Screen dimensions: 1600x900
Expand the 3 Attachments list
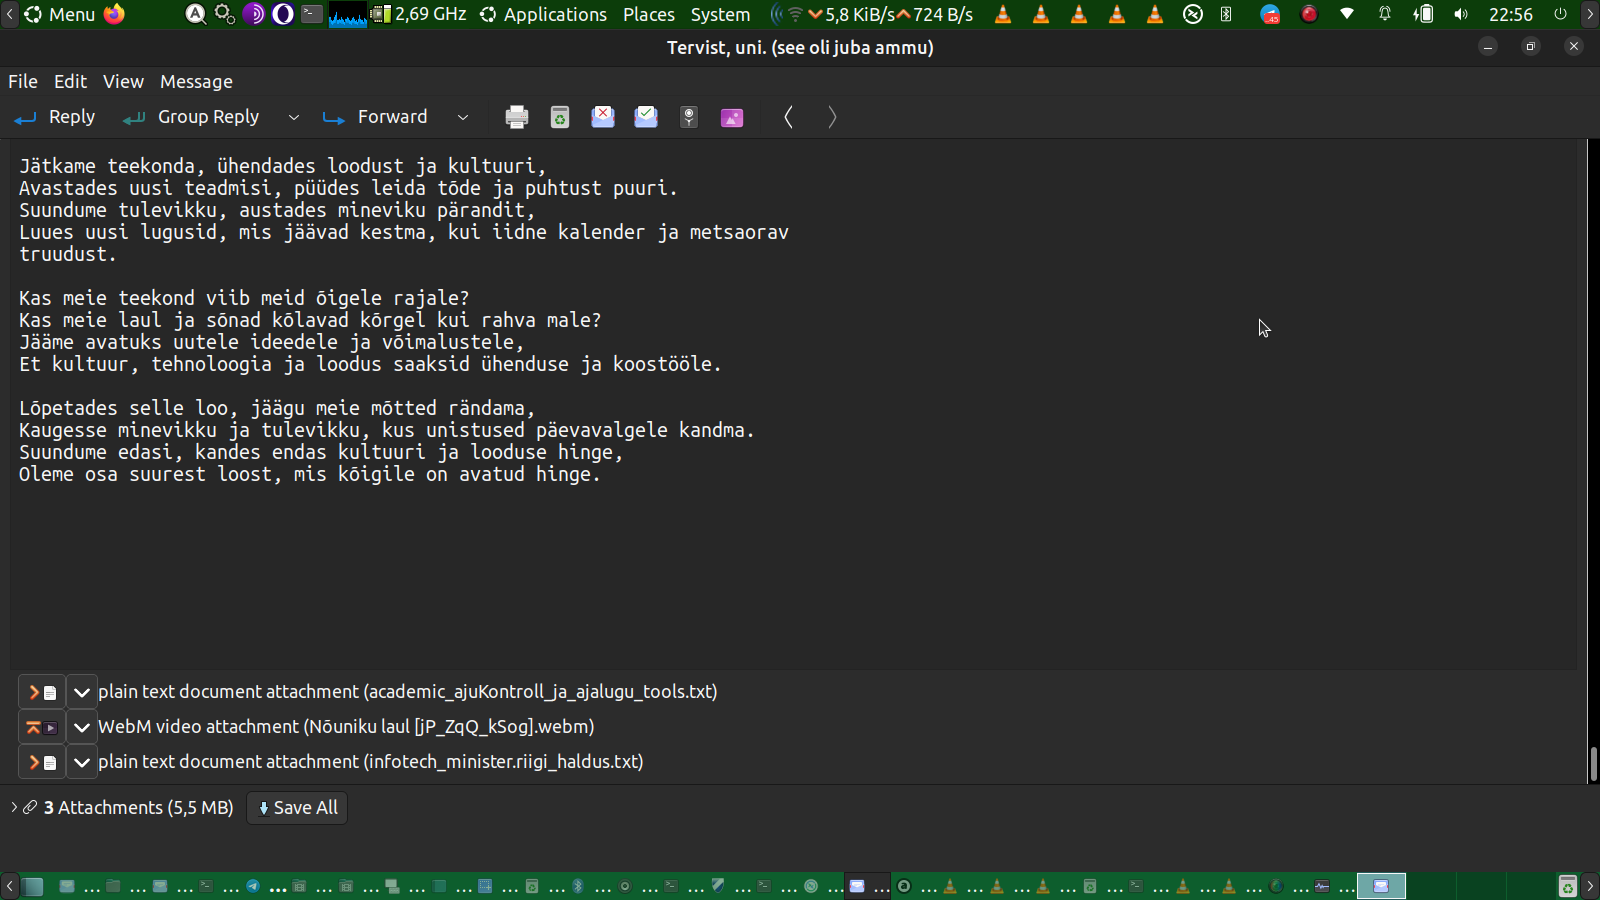point(14,807)
